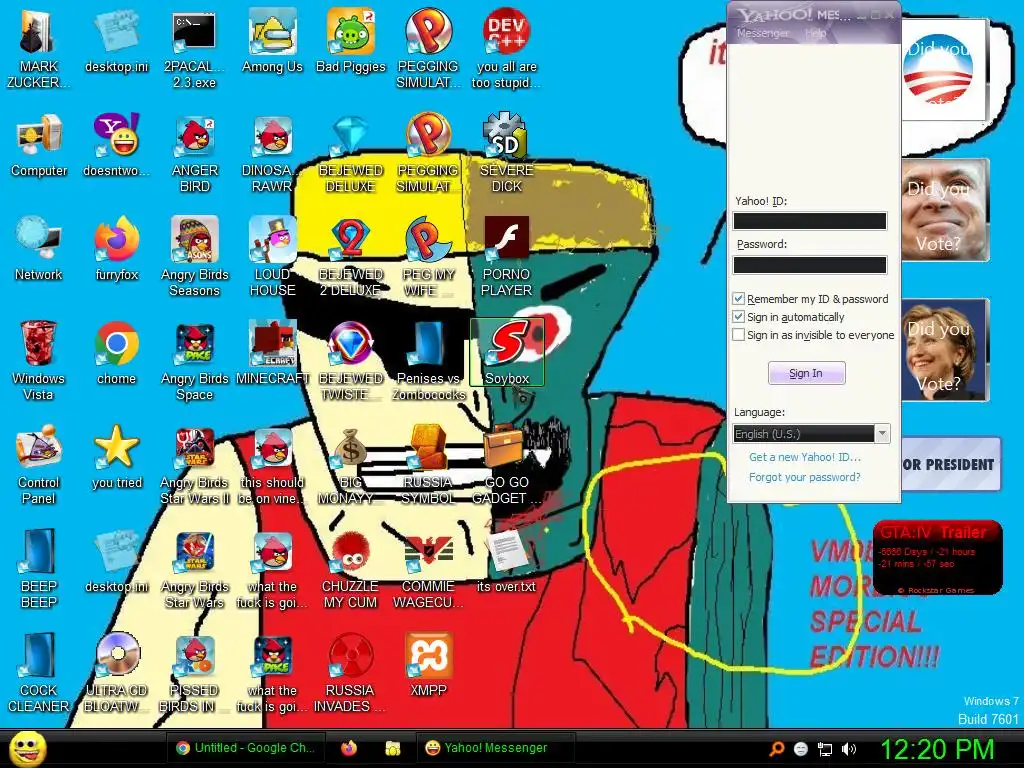Viewport: 1024px width, 768px height.
Task: Open the Control Panel icon
Action: 39,464
